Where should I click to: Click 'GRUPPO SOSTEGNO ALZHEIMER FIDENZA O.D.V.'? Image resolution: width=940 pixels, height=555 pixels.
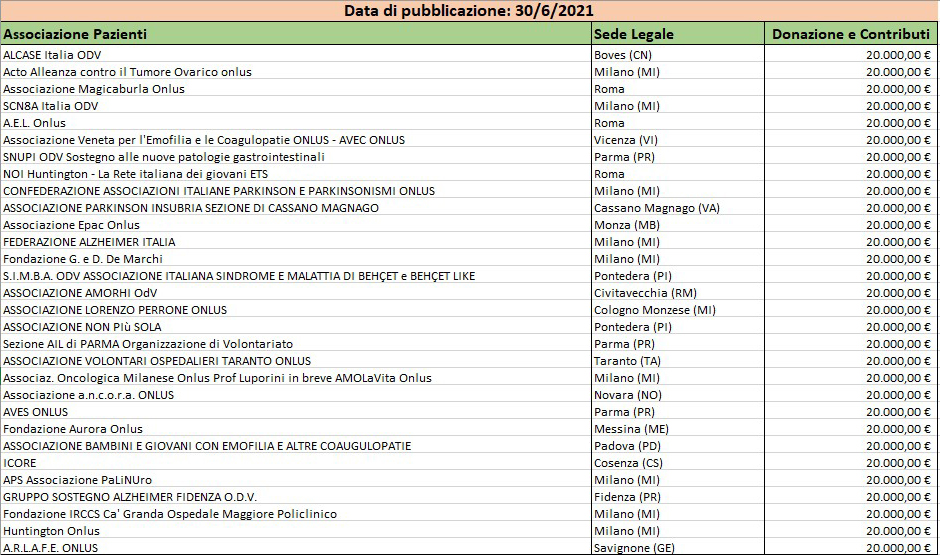[296, 497]
